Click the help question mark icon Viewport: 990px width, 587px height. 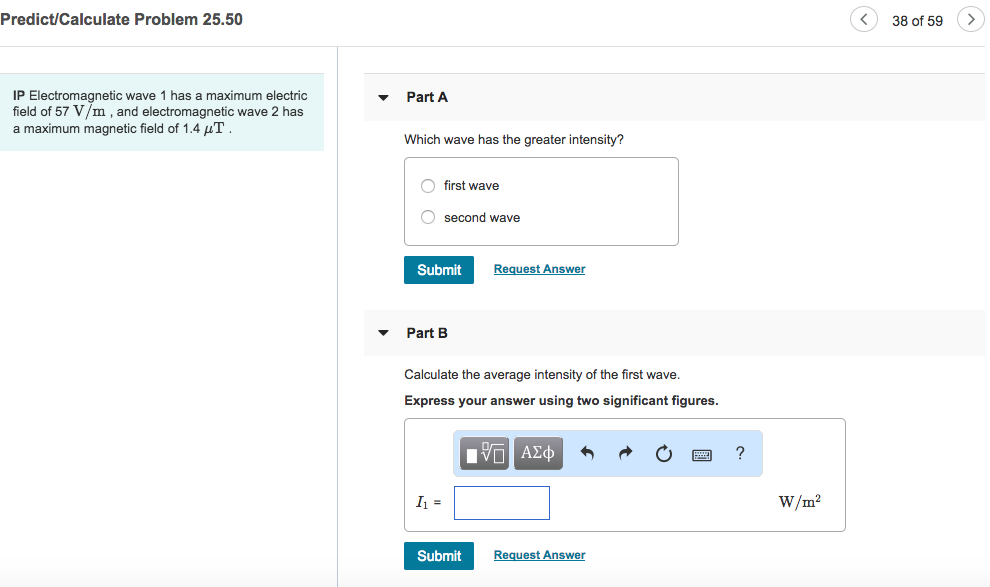click(x=739, y=453)
